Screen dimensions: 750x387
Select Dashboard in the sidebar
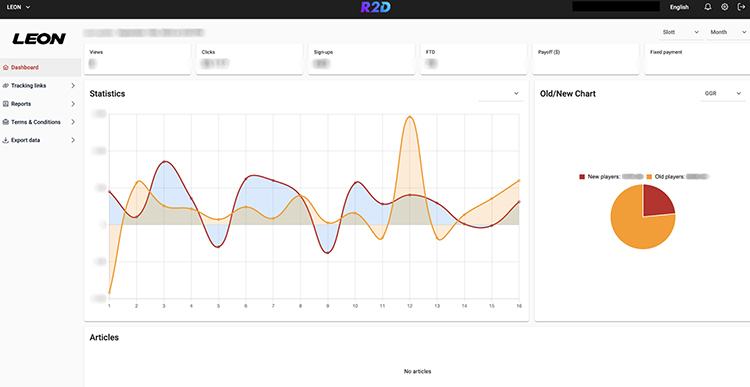click(41, 67)
